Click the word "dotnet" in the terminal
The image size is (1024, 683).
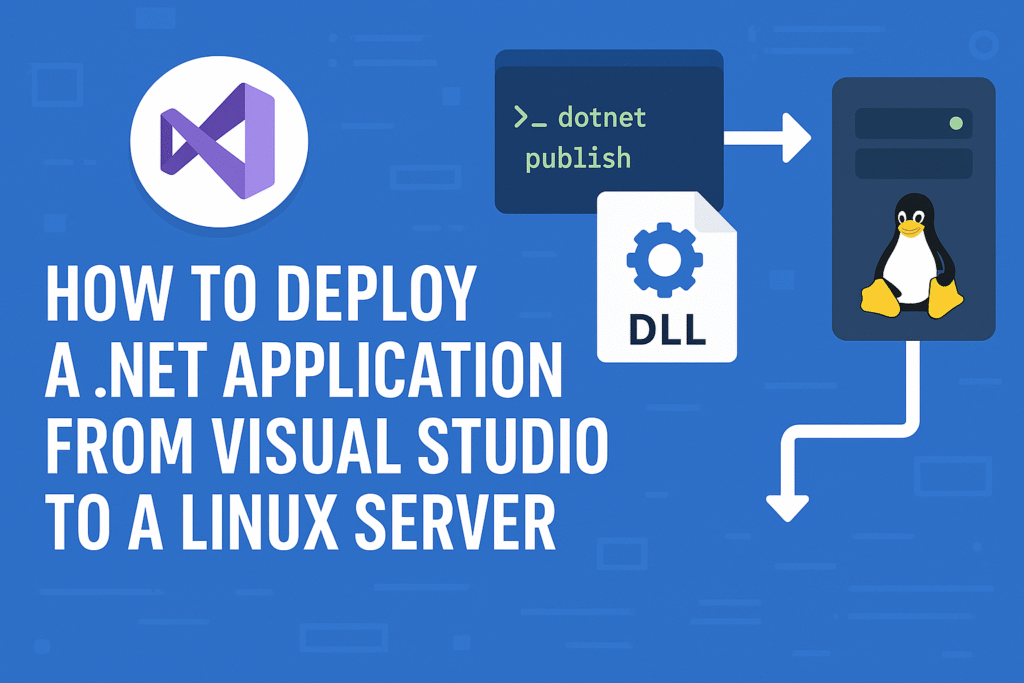602,118
